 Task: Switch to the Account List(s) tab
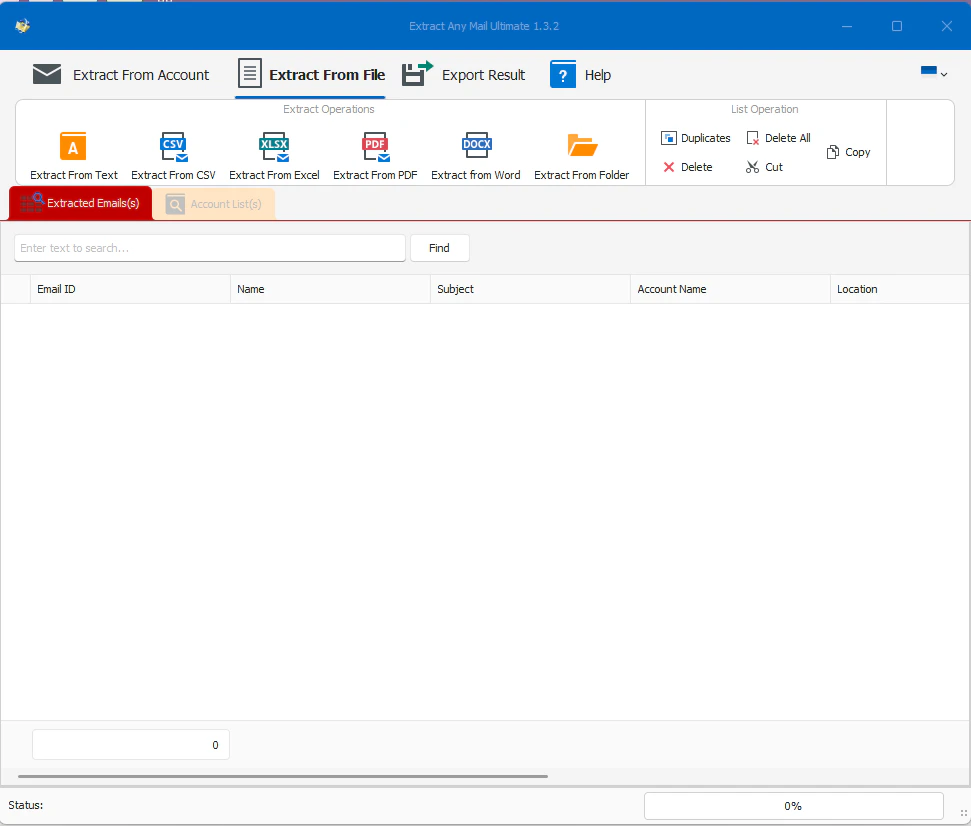[x=214, y=204]
